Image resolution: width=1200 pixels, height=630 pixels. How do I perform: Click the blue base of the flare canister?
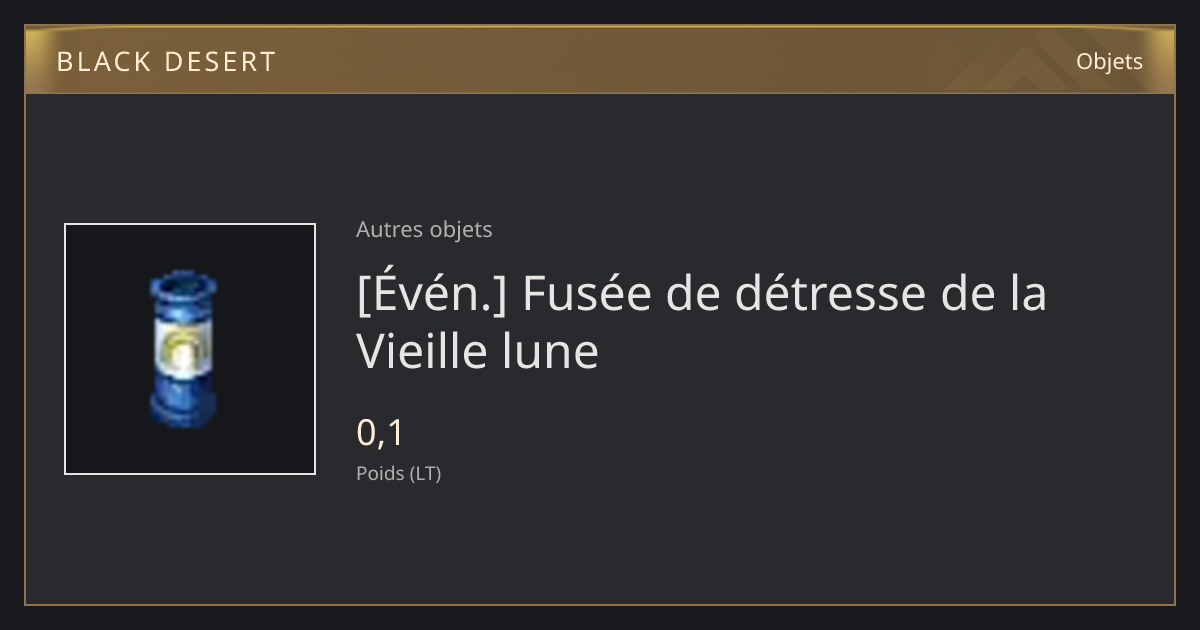pos(183,408)
